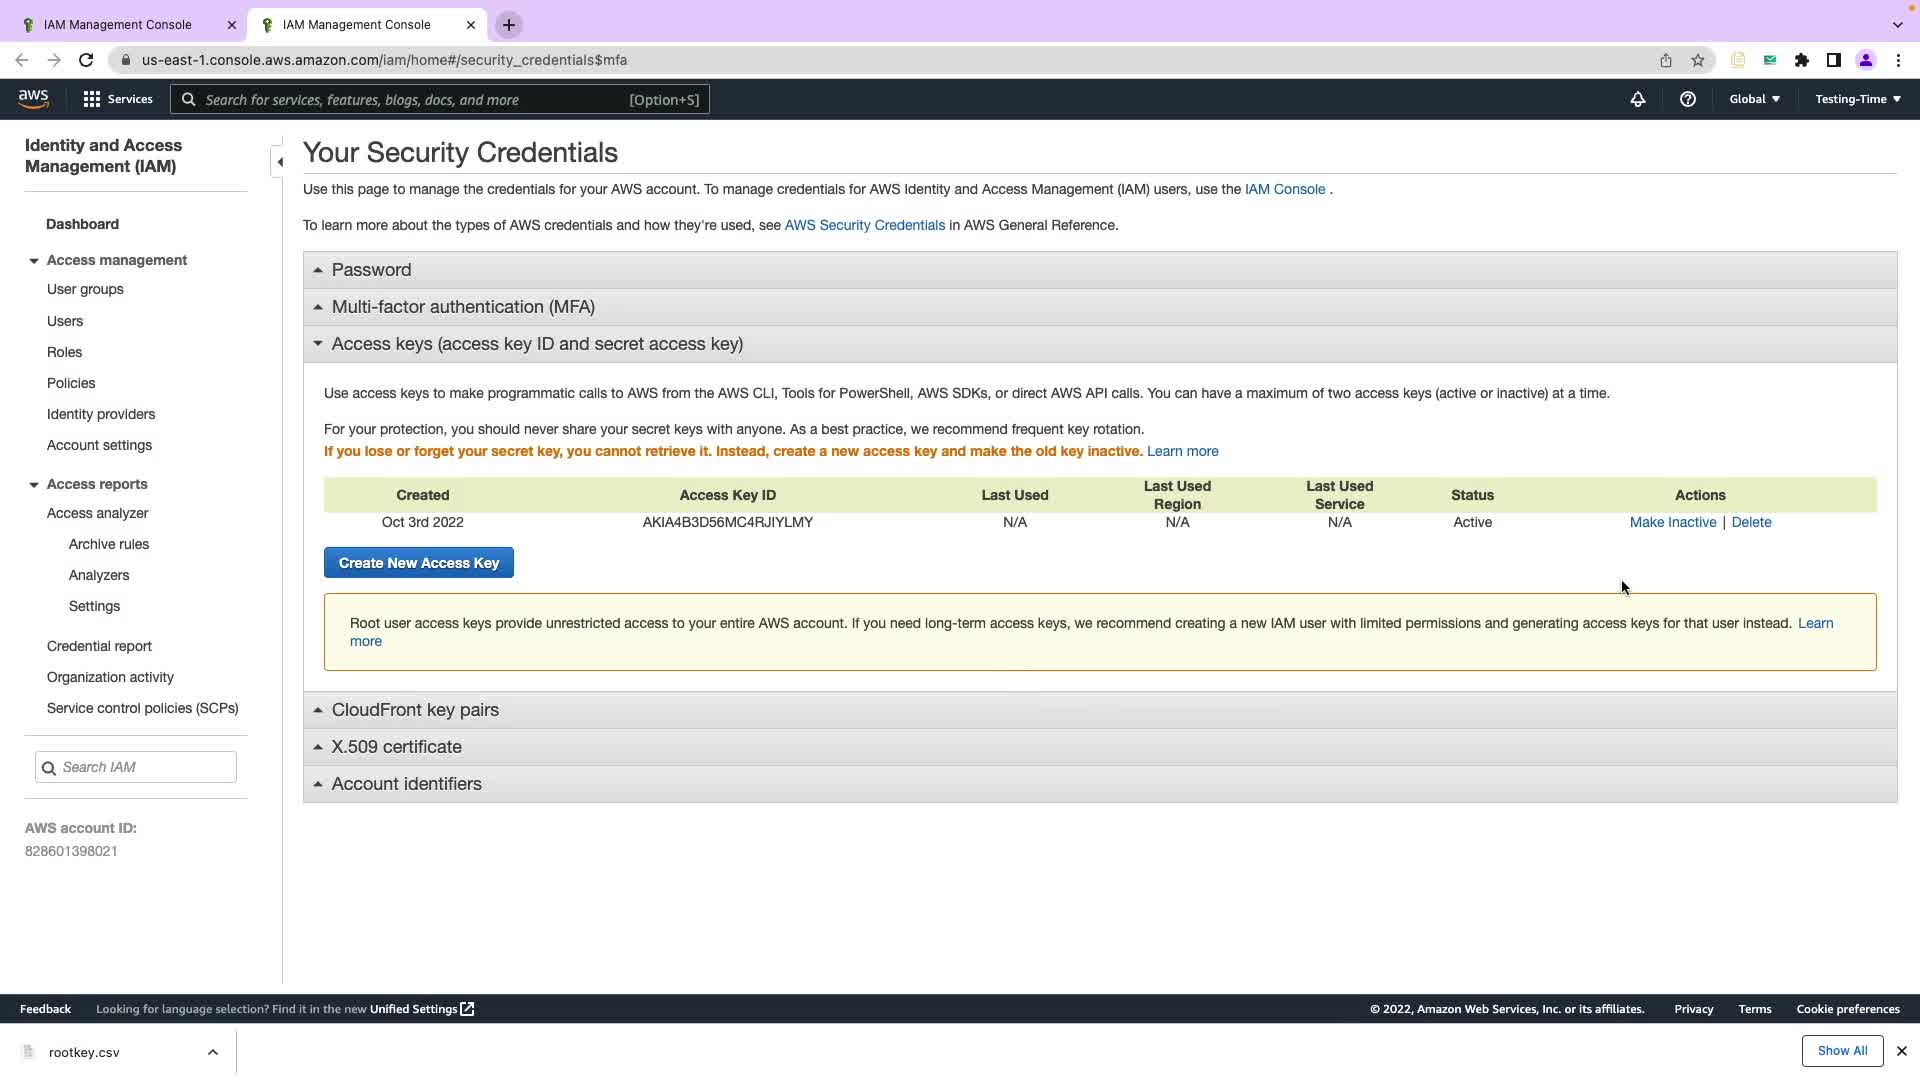This screenshot has width=1920, height=1080.
Task: Open the Services grid menu icon
Action: click(x=92, y=99)
